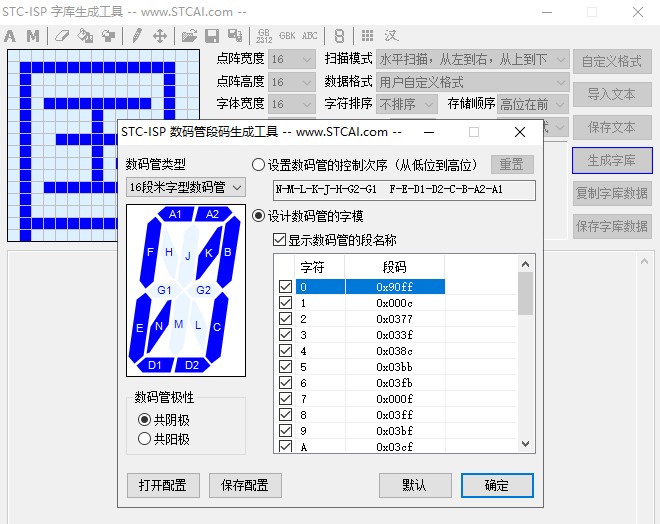Select 共阴极 polarity radio button

144,420
